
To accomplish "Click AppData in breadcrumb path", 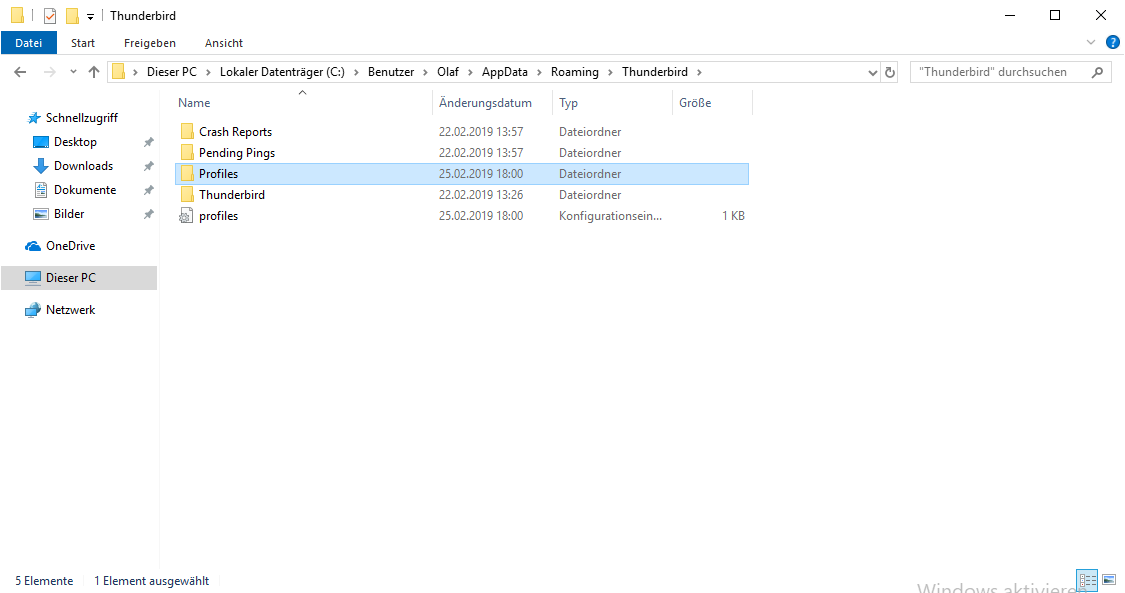I will point(504,72).
